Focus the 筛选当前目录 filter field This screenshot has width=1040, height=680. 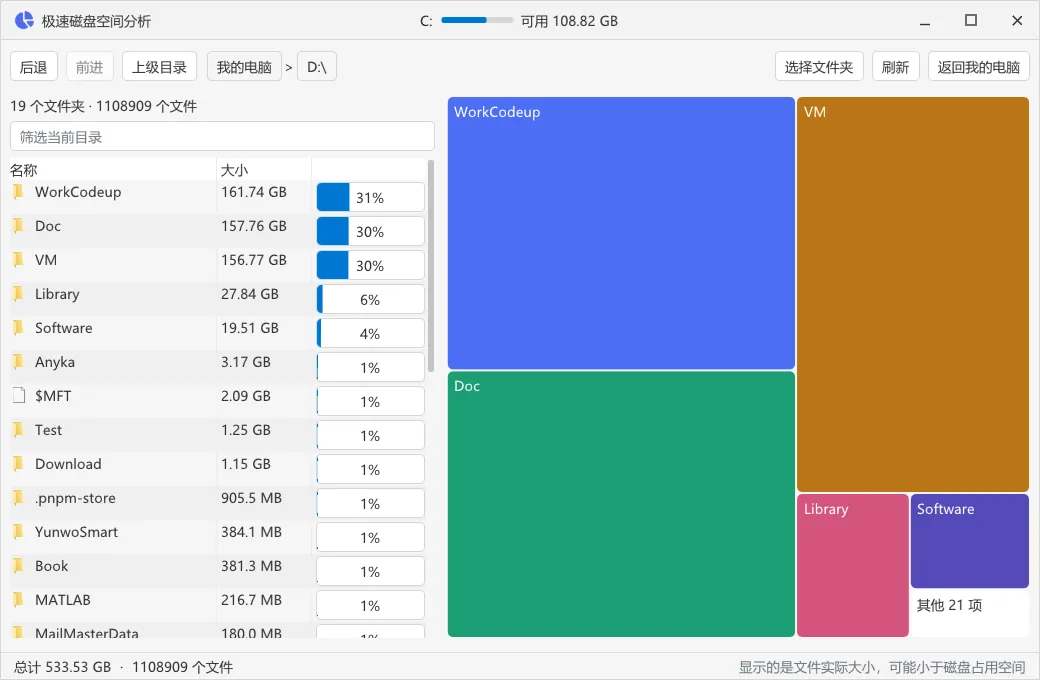coord(222,137)
